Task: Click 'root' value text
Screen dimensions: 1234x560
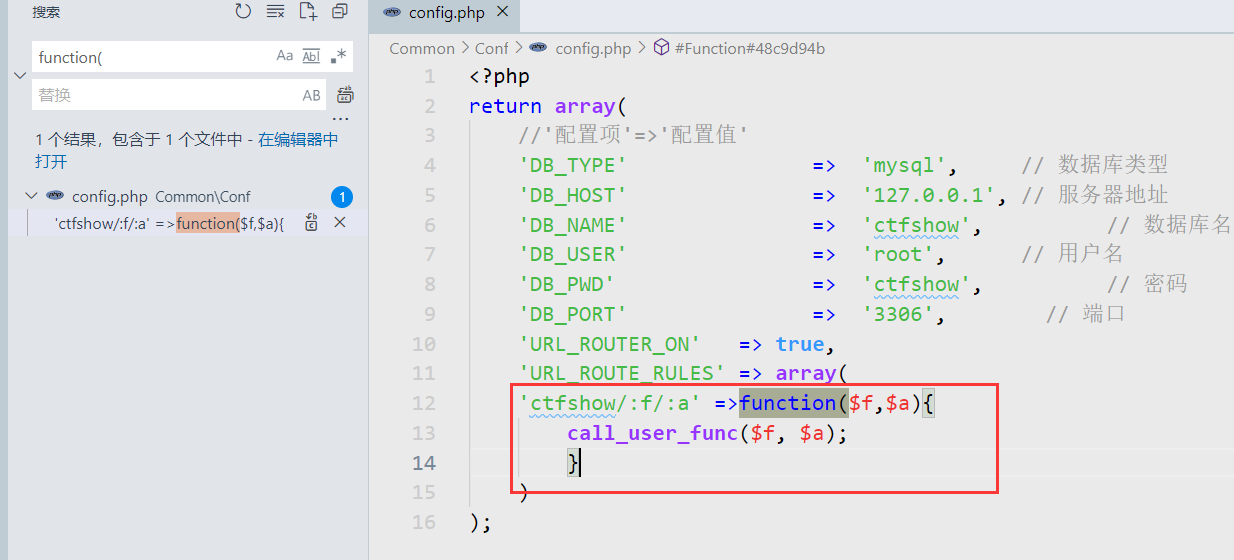Action: (904, 254)
